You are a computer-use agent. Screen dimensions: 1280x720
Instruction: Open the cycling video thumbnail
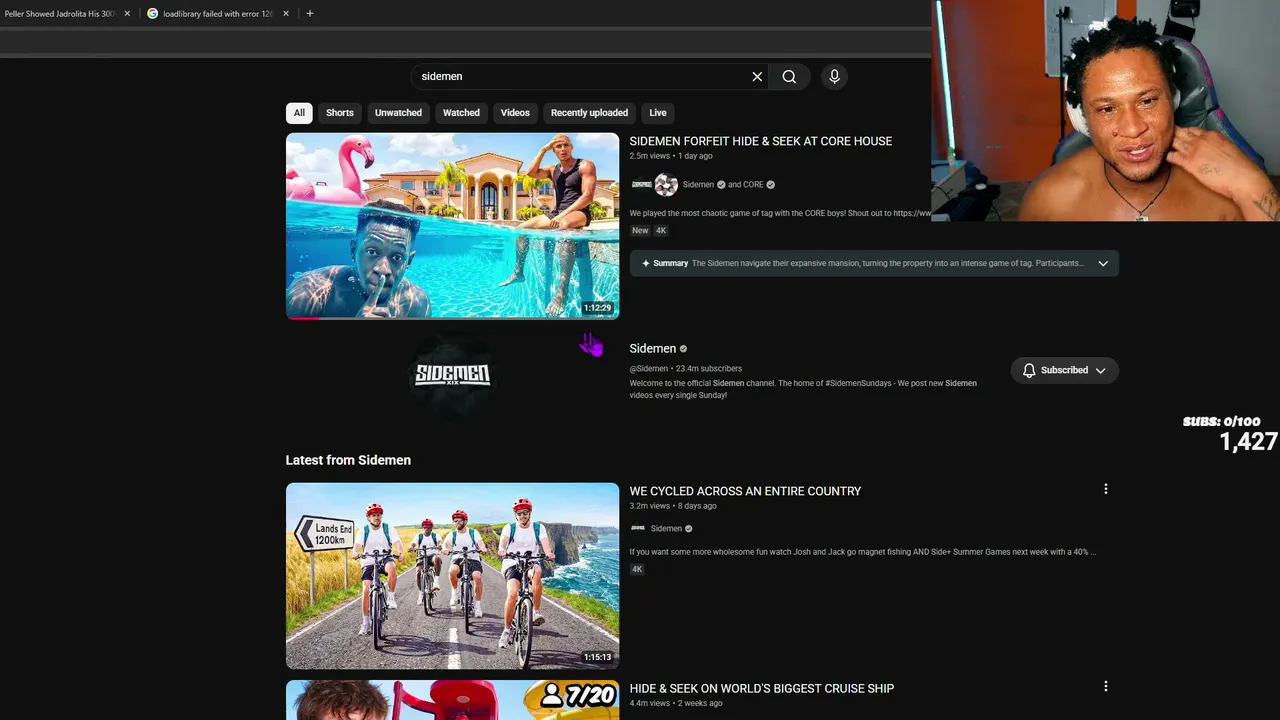point(452,576)
